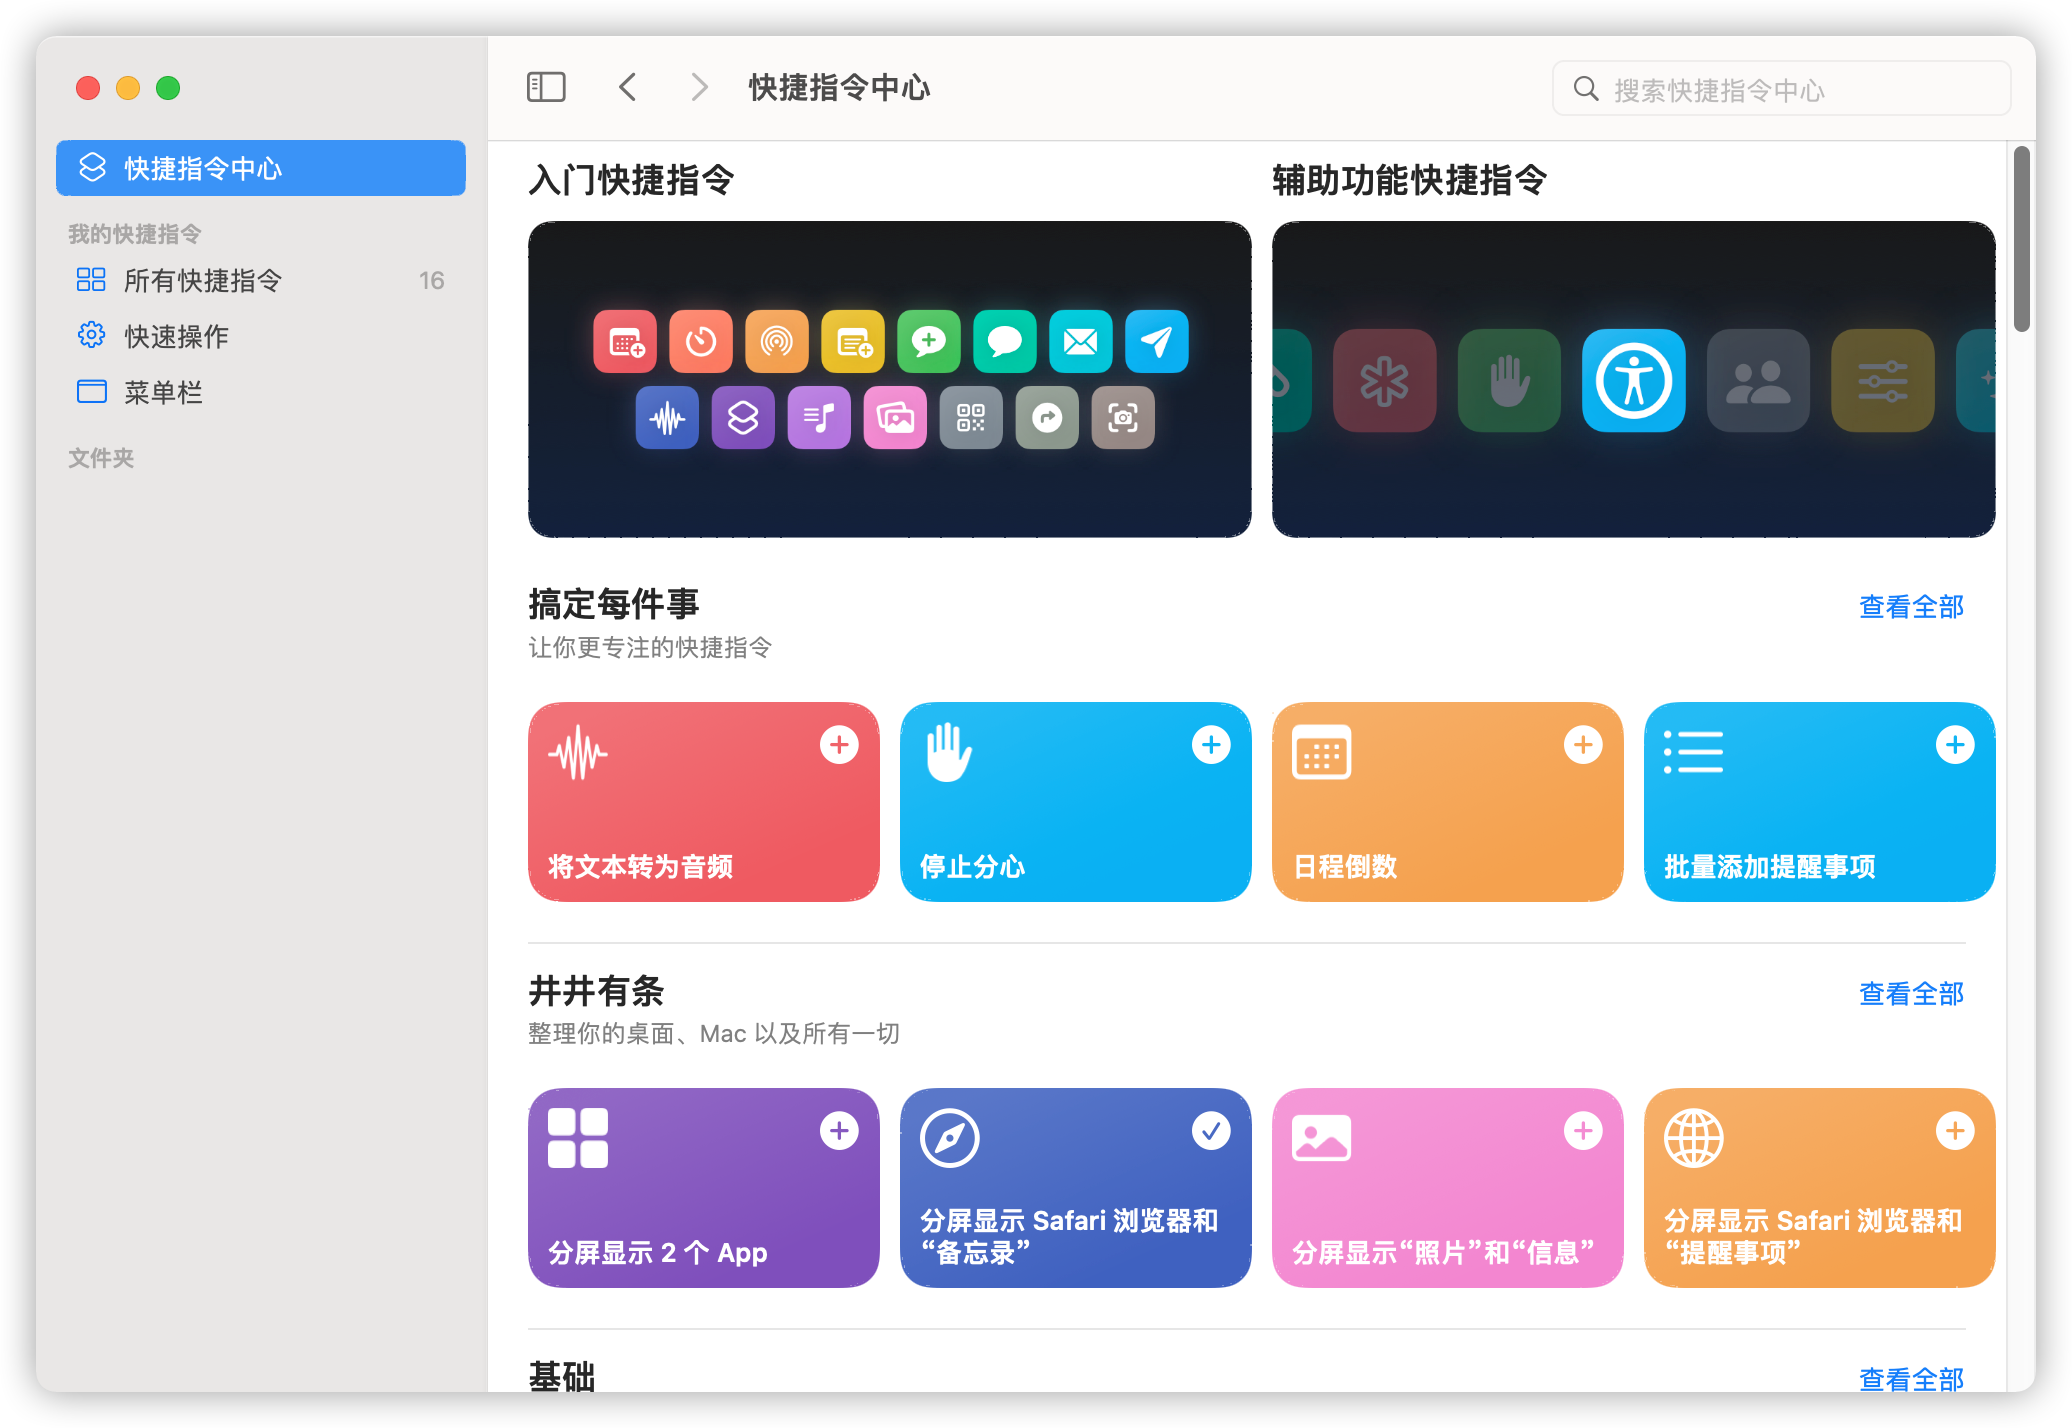Click the magnifier icon in search field
The height and width of the screenshot is (1428, 2072).
(1586, 89)
